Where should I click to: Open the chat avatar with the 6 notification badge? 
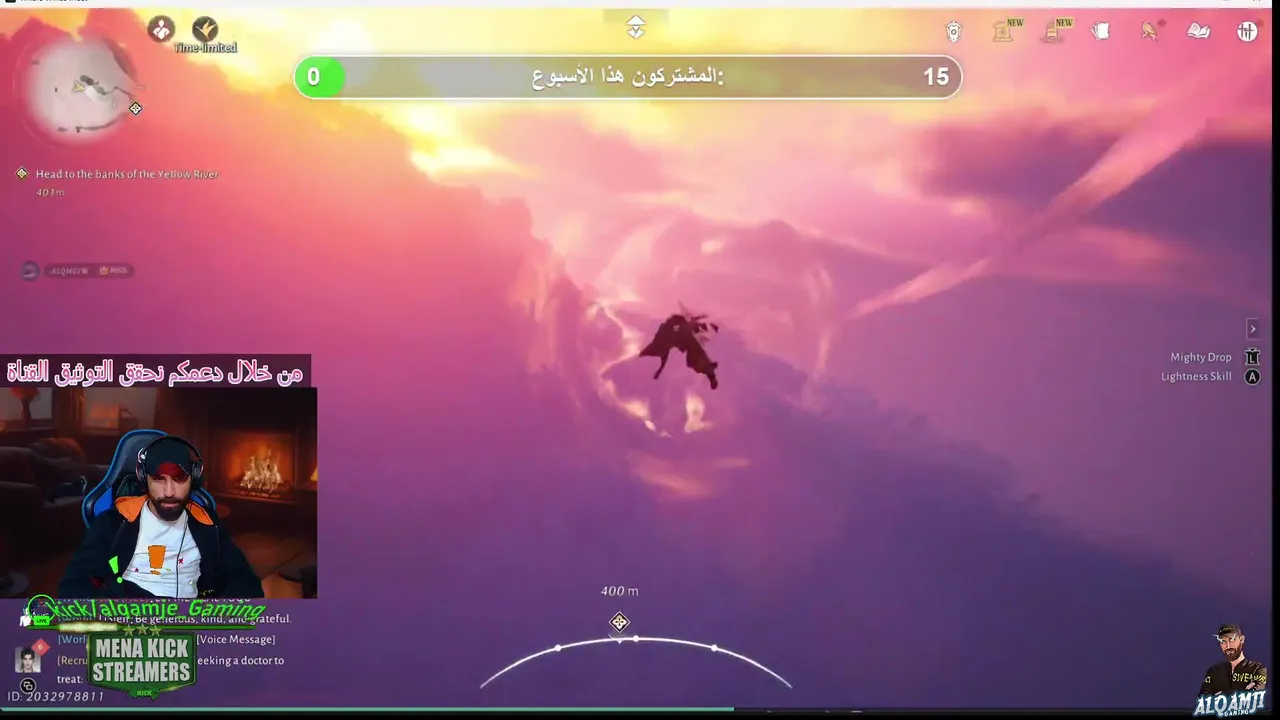(x=29, y=658)
